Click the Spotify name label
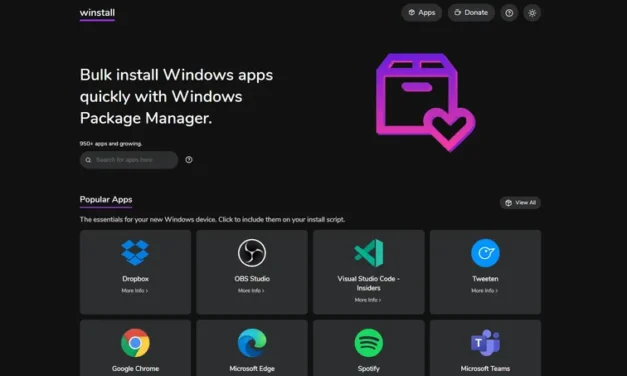The image size is (627, 376). (x=369, y=369)
